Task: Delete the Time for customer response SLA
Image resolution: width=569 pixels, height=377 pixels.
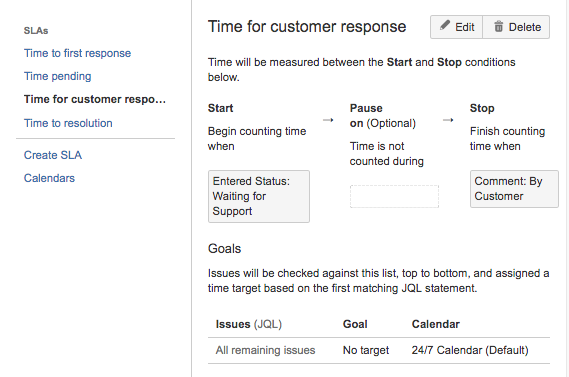Action: pyautogui.click(x=516, y=27)
